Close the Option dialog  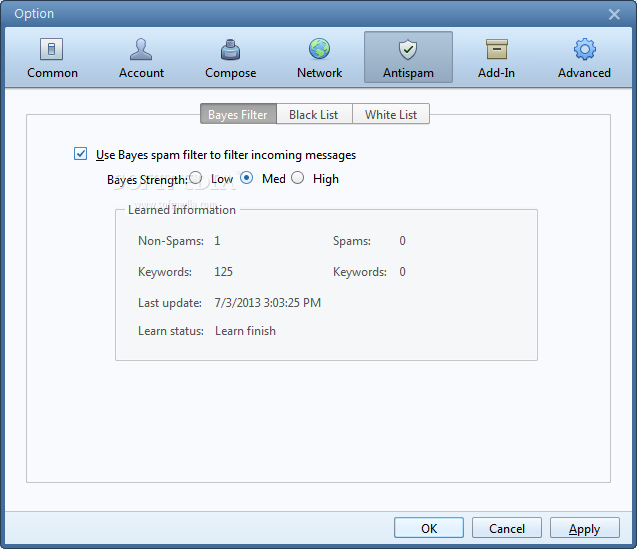click(614, 15)
